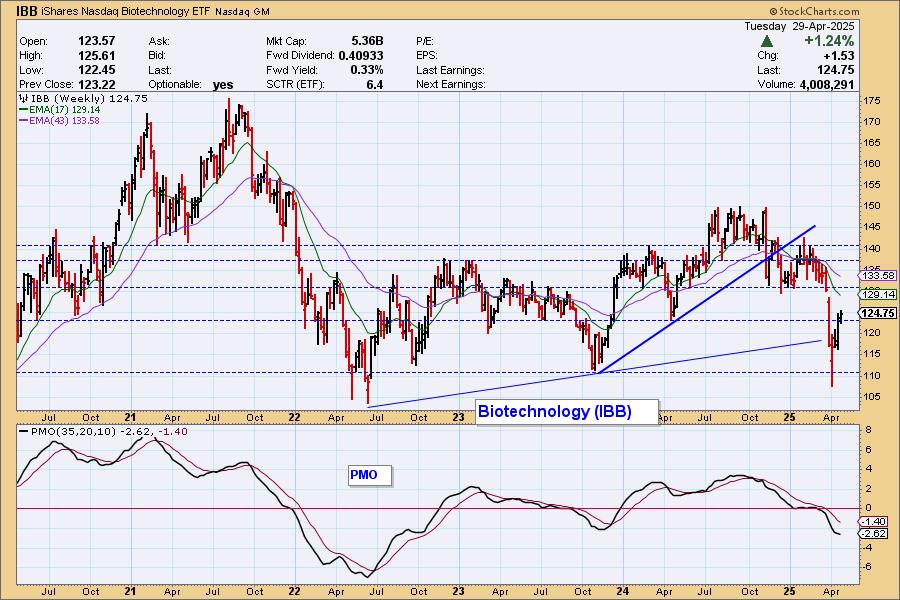
Task: Select the bold IBB ticker in the title
Action: (26, 11)
